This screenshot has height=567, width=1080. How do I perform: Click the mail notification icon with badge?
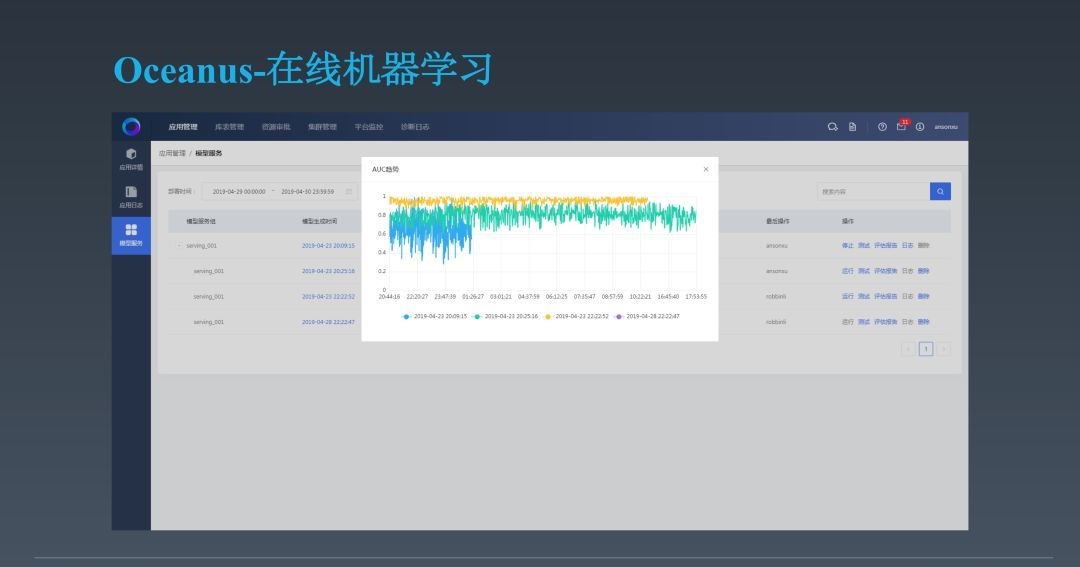(901, 127)
